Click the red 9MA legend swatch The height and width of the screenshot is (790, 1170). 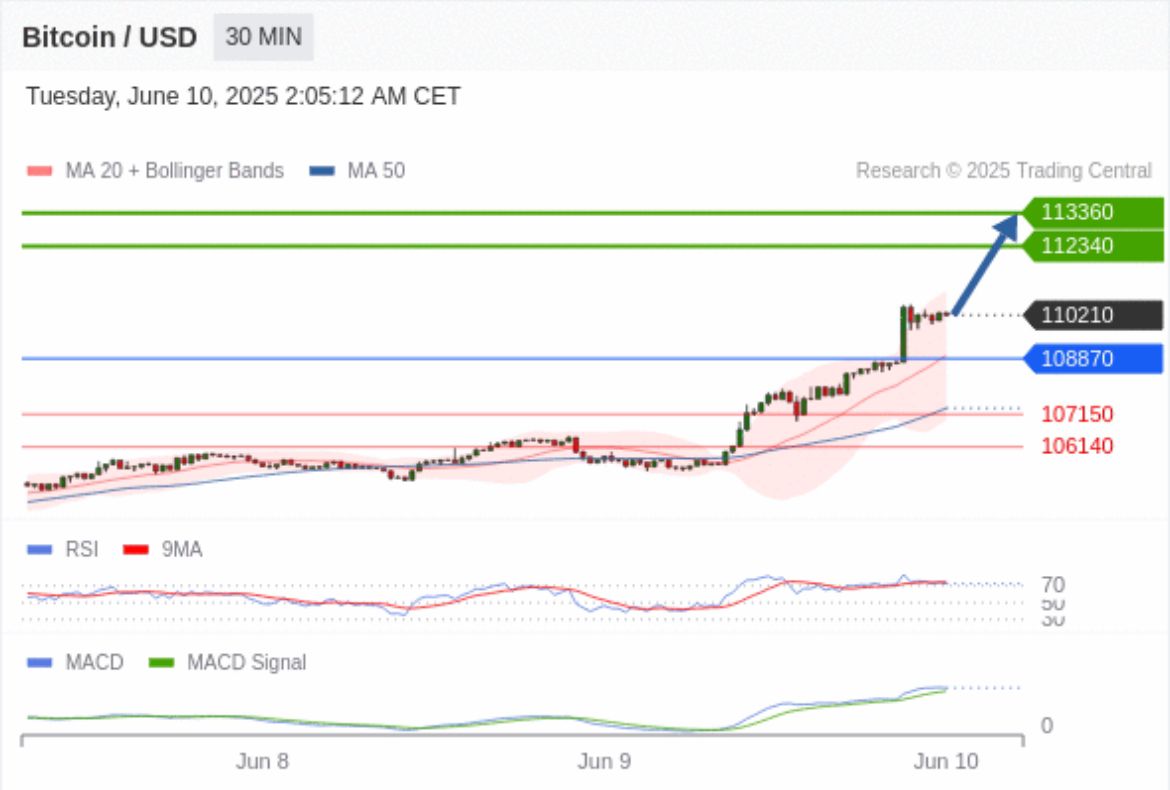pos(135,550)
